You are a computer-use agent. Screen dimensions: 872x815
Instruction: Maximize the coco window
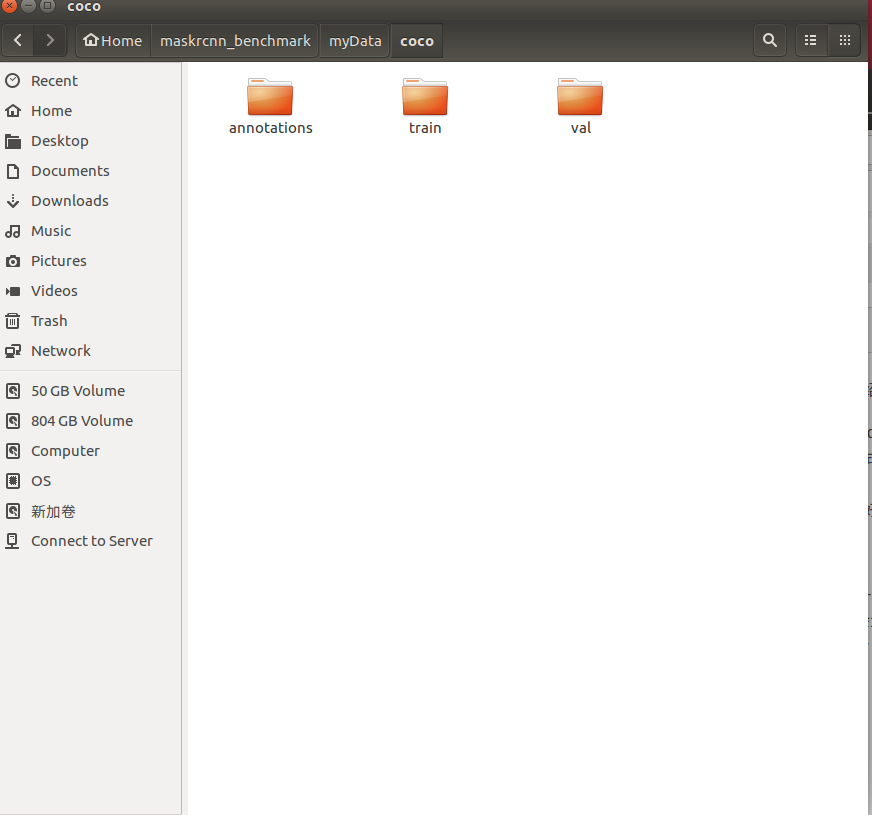coord(47,6)
